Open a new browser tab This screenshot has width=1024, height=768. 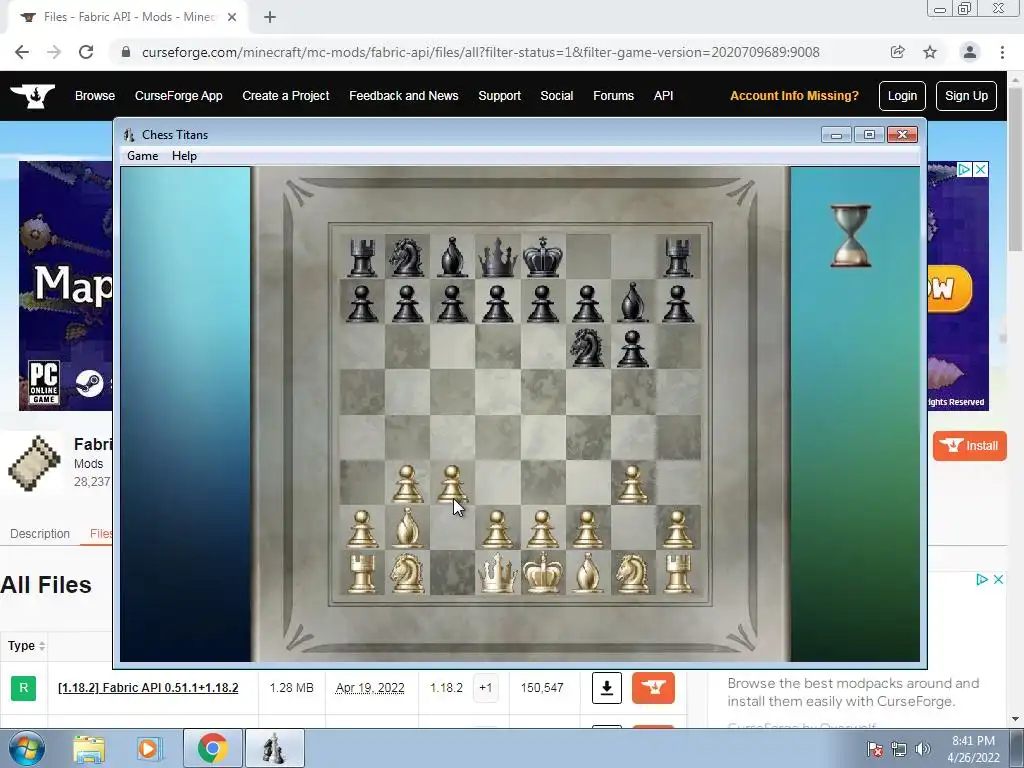(x=270, y=18)
